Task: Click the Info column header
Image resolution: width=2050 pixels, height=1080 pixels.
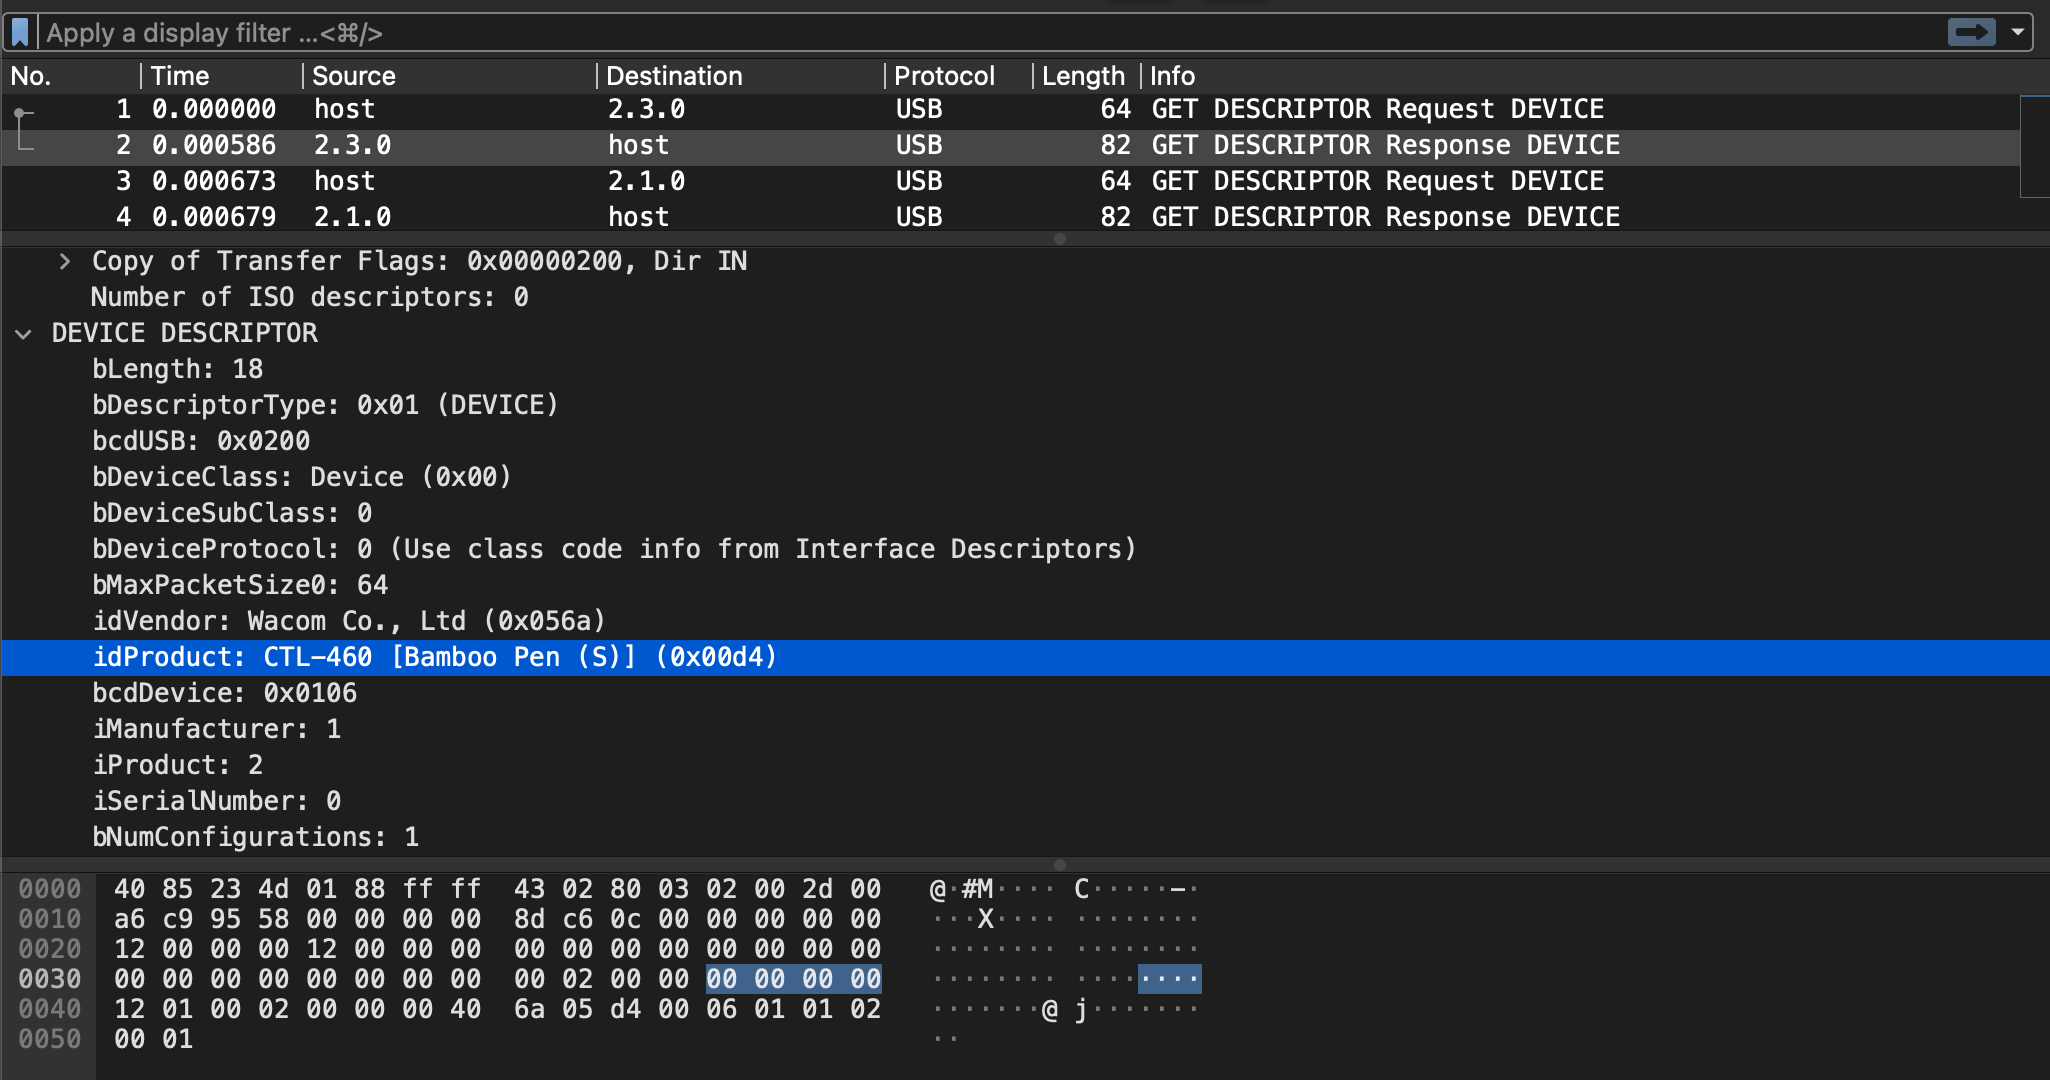Action: (1172, 76)
